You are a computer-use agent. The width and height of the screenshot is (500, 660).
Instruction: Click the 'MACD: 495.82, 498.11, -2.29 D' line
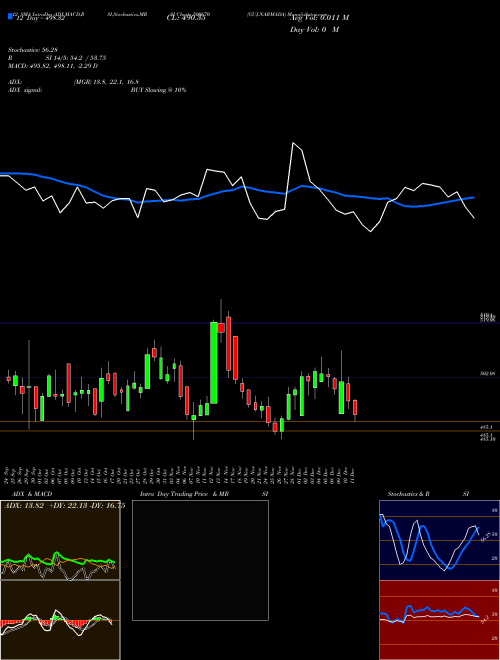click(x=53, y=66)
